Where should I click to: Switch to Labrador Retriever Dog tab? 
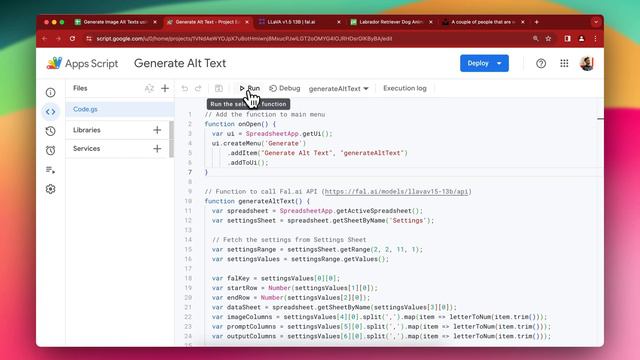click(x=390, y=22)
